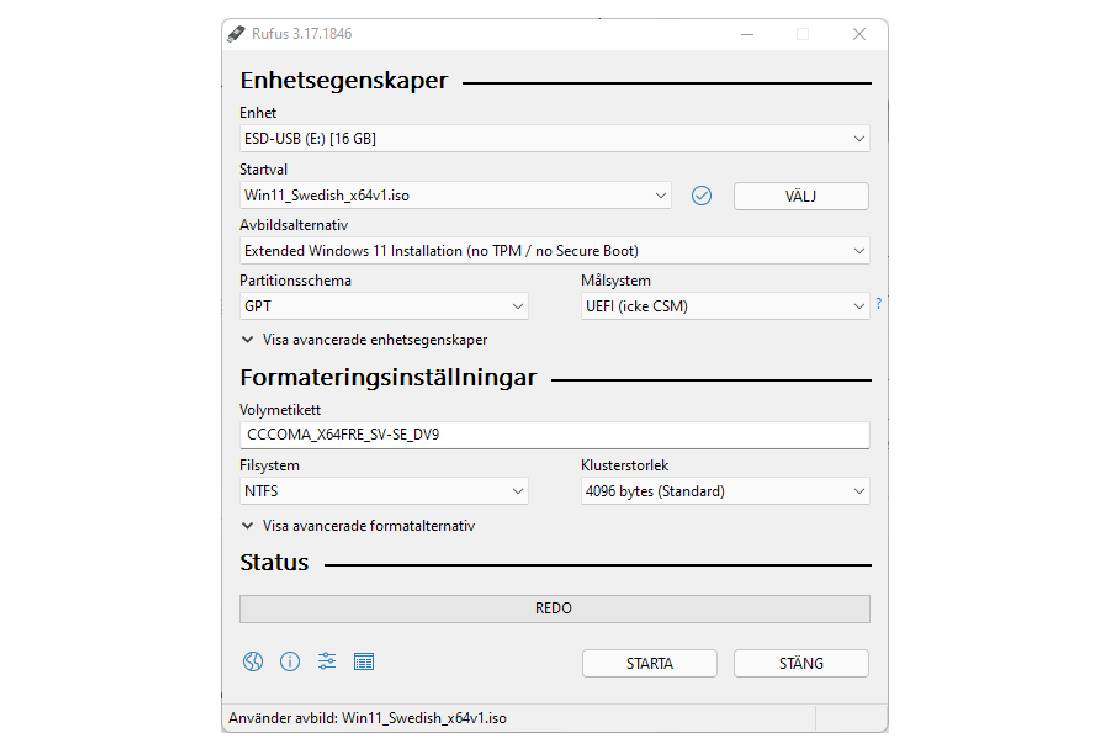
Task: Click the checksum checkmark icon
Action: click(702, 196)
